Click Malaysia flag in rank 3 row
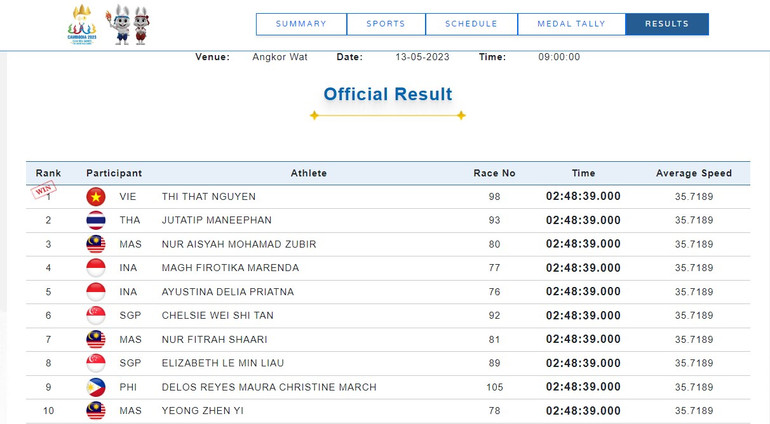Image resolution: width=770 pixels, height=424 pixels. [x=96, y=244]
